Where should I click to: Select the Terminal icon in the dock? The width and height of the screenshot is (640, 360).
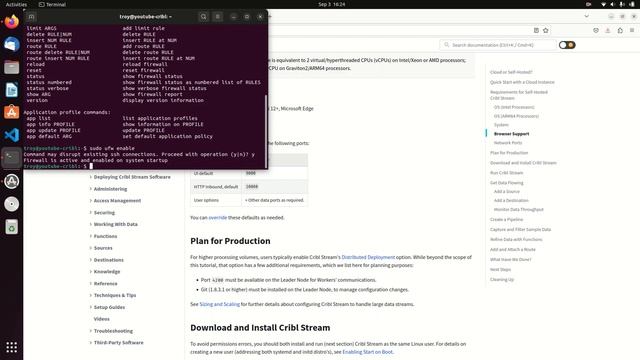[x=11, y=158]
